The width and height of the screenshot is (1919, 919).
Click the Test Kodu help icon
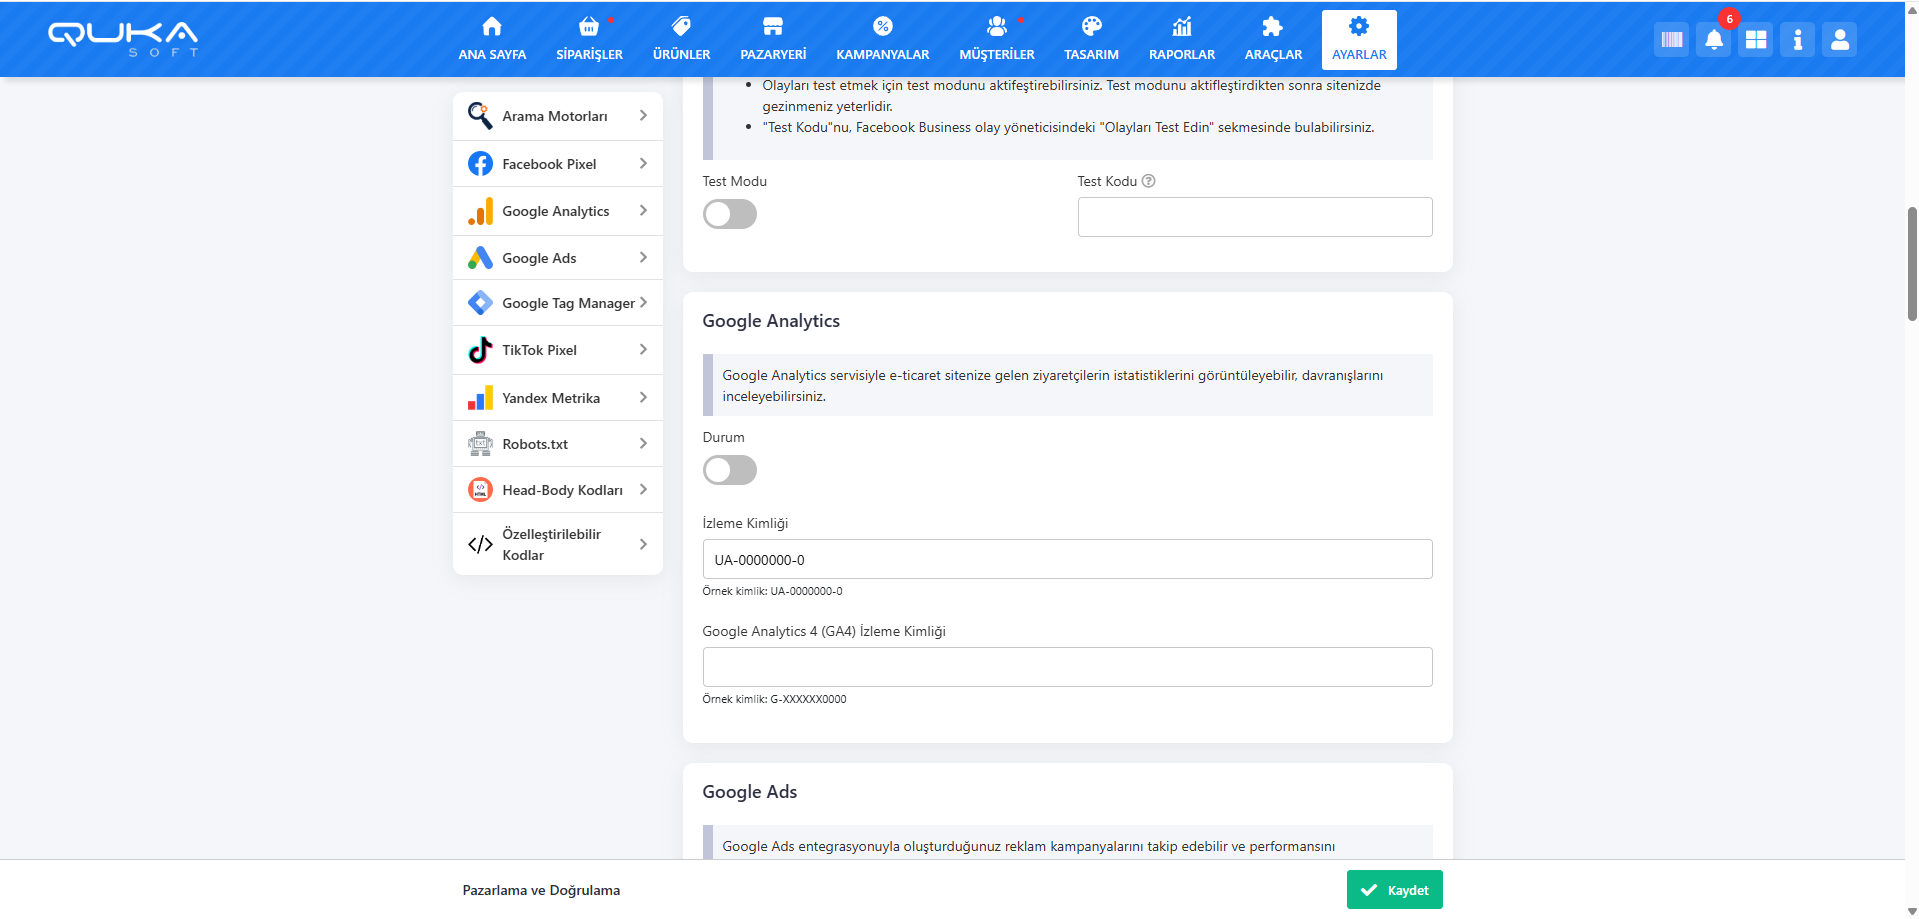point(1148,181)
